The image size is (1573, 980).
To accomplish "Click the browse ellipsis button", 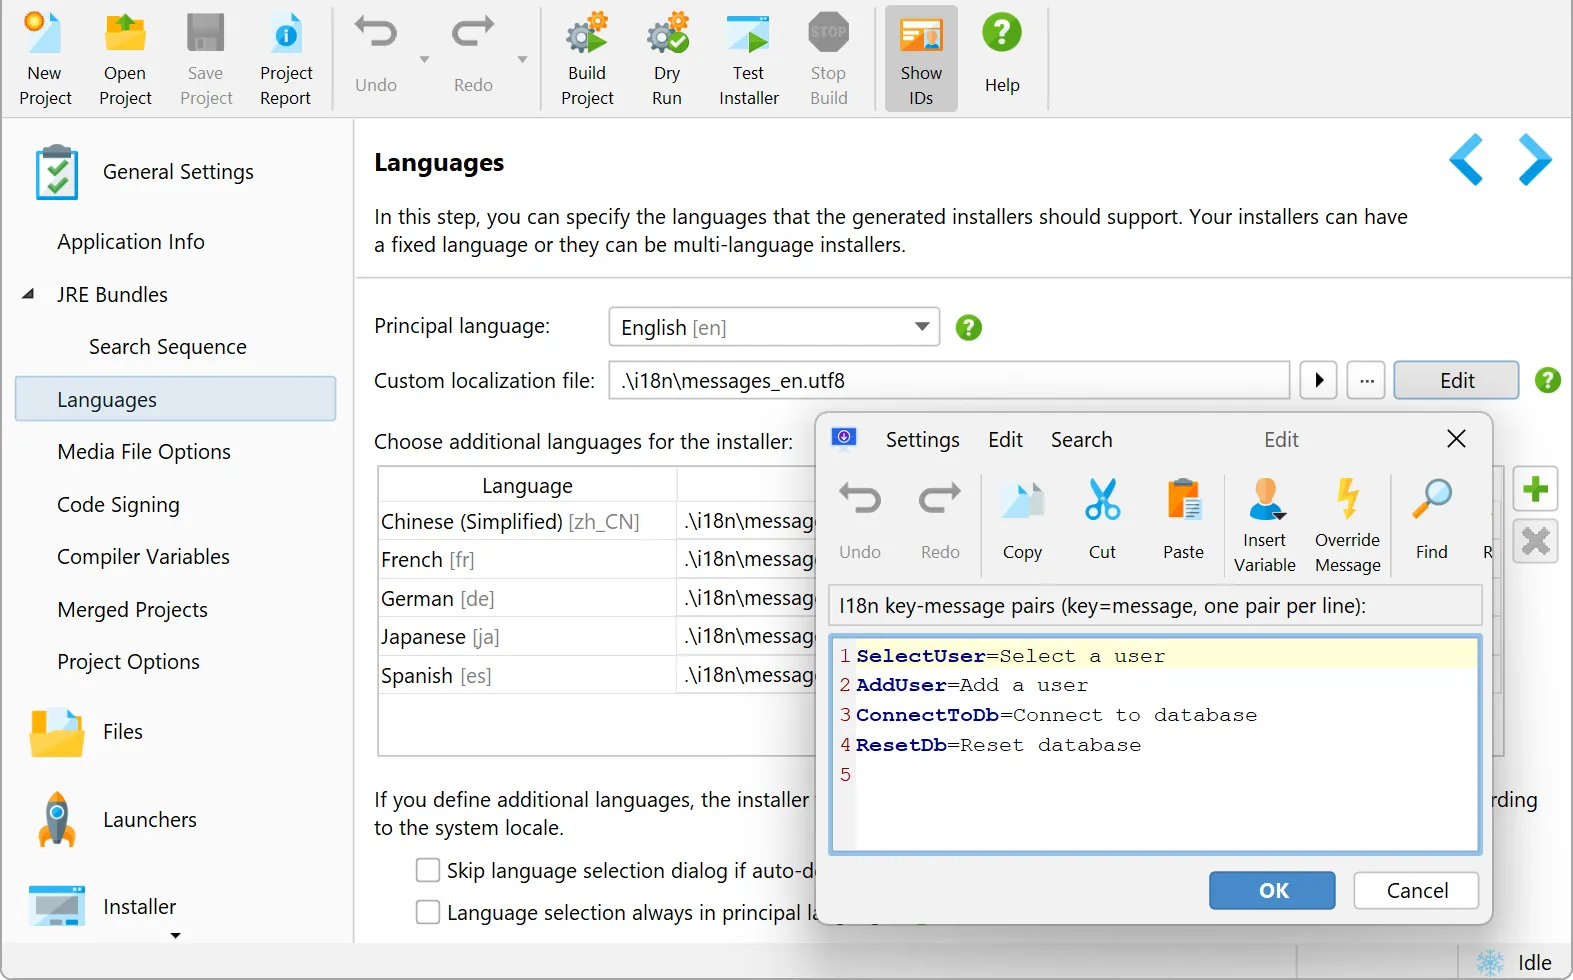I will [1366, 380].
